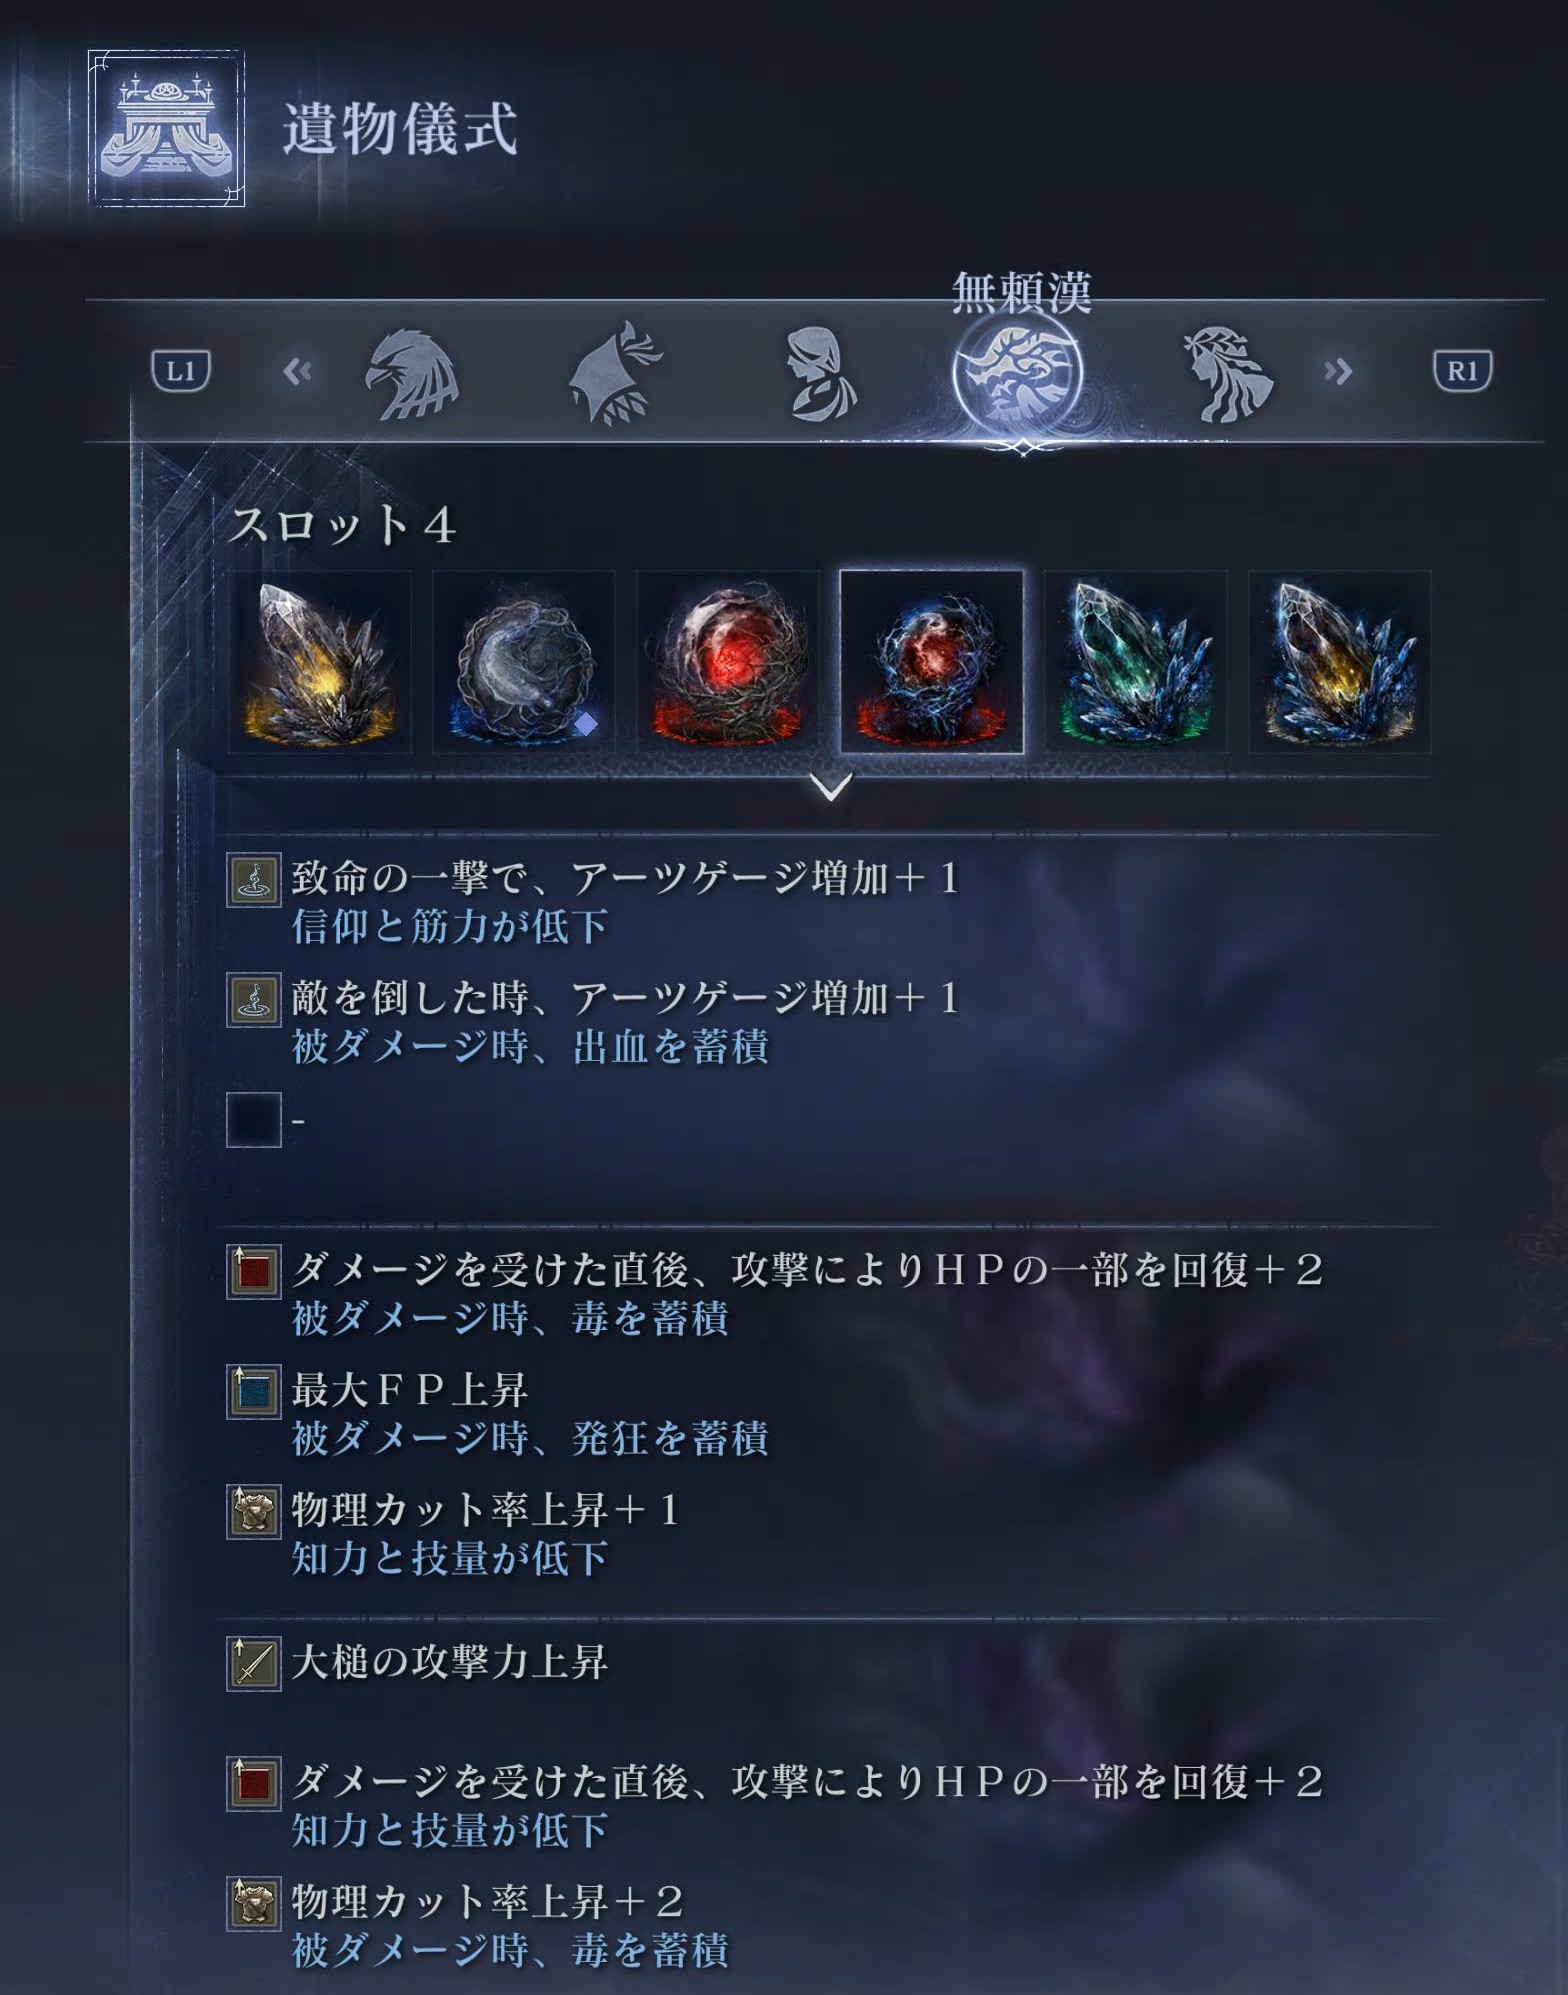
Task: Select the pale moon orb relic
Action: click(524, 662)
